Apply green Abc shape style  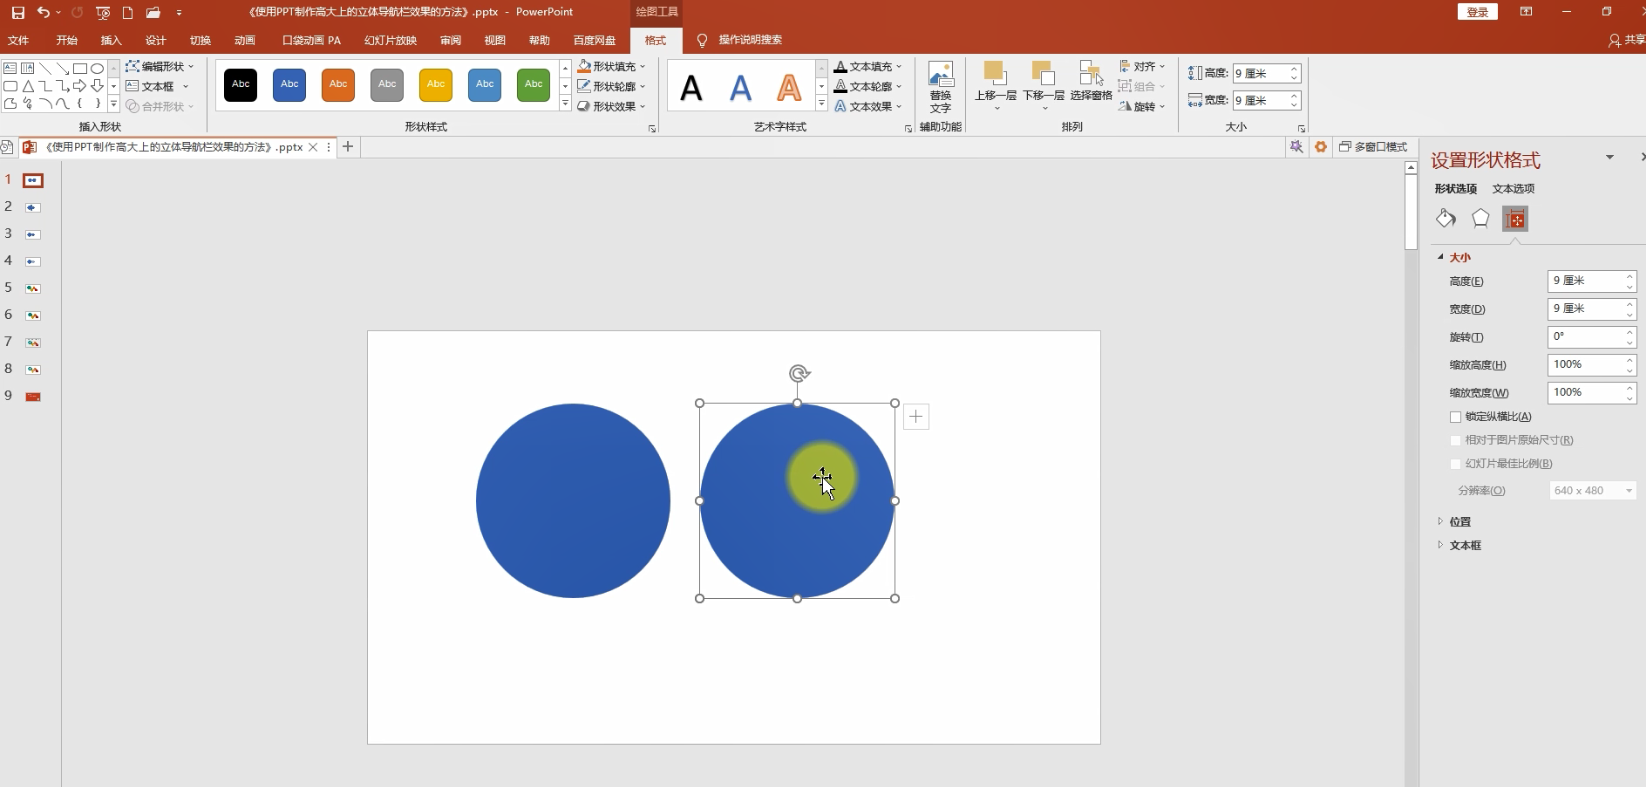click(534, 85)
